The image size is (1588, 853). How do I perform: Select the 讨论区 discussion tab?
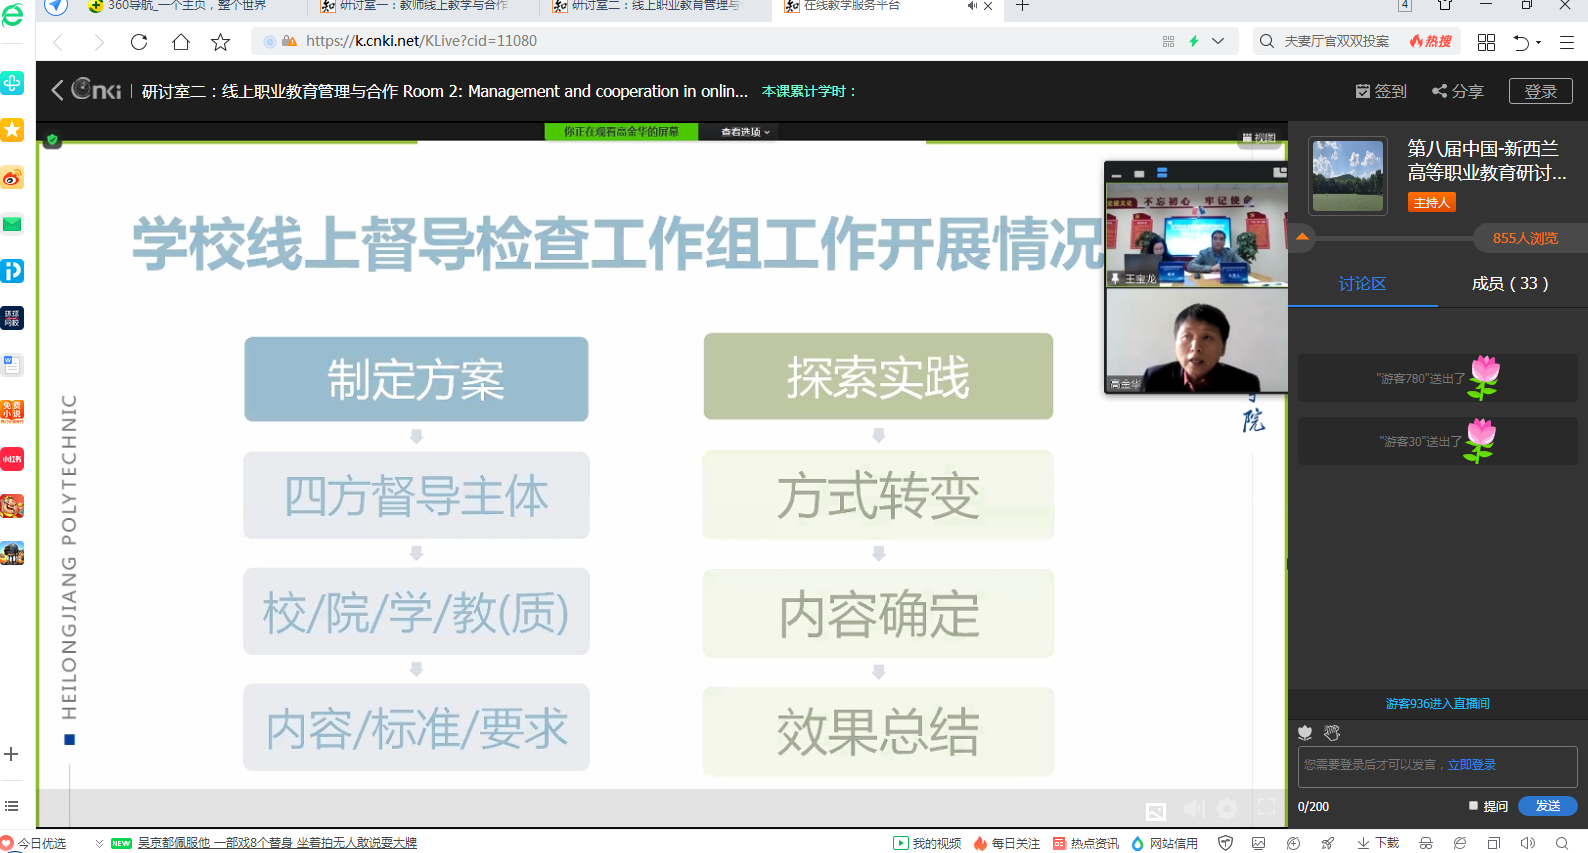point(1362,284)
